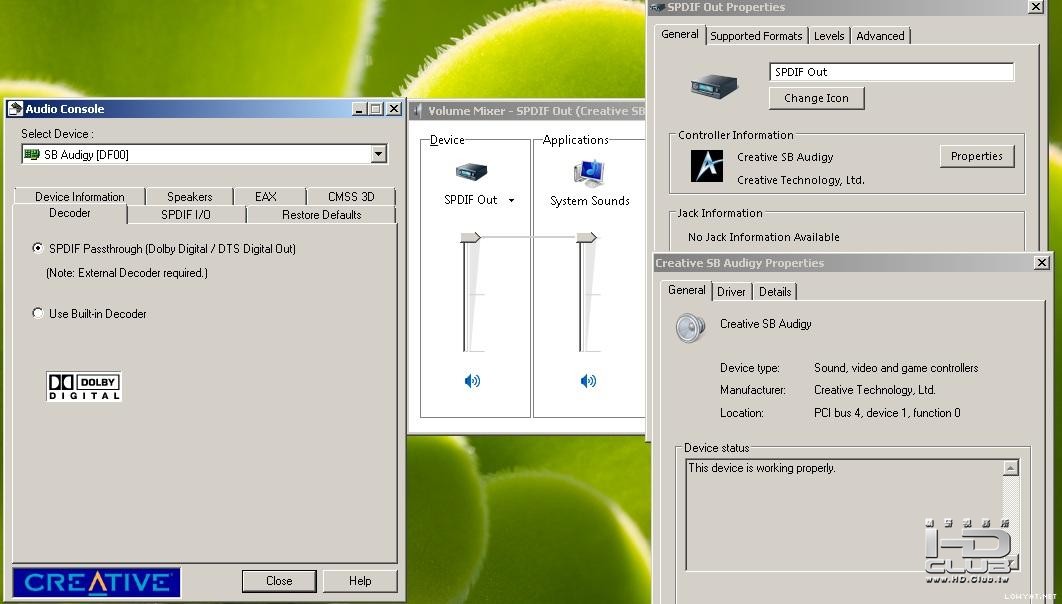Click 'PCI bus 4, device 1, function 0' text
Image resolution: width=1062 pixels, height=604 pixels.
pos(887,413)
